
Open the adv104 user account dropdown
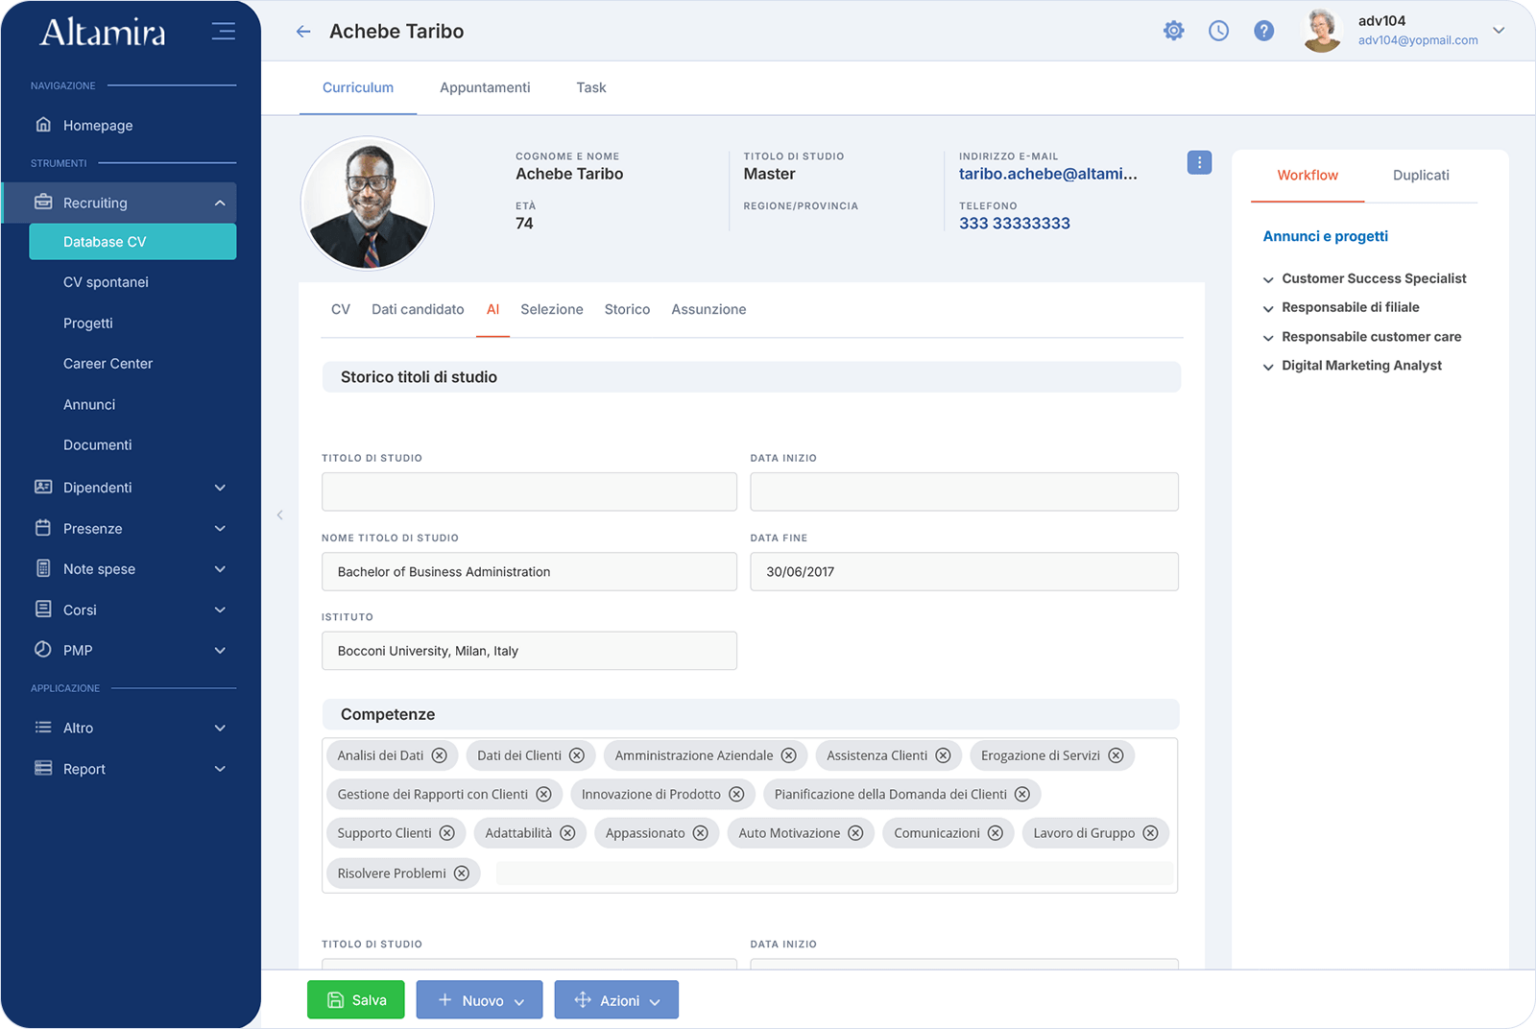coord(1499,30)
